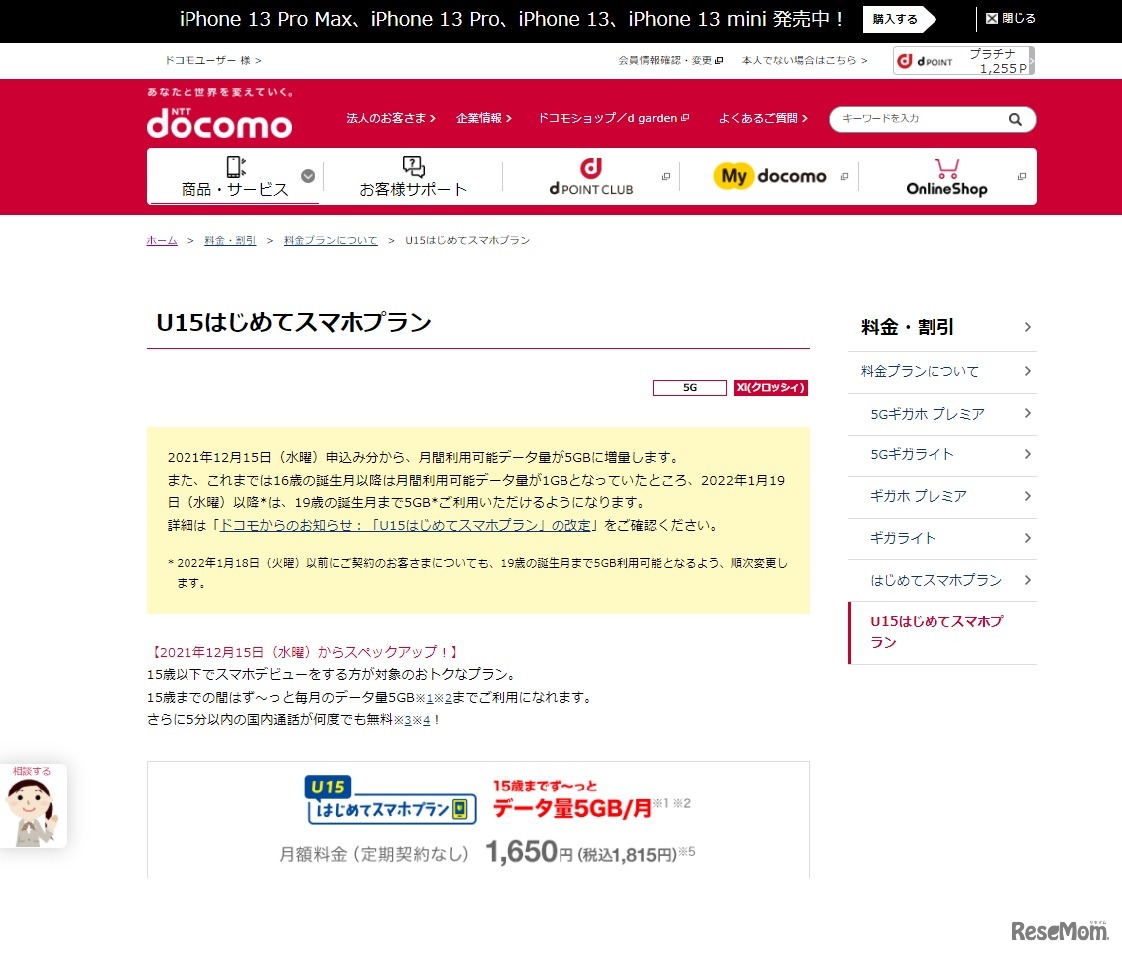1122x954 pixels.
Task: Open the d POINT balance badge
Action: pos(963,61)
